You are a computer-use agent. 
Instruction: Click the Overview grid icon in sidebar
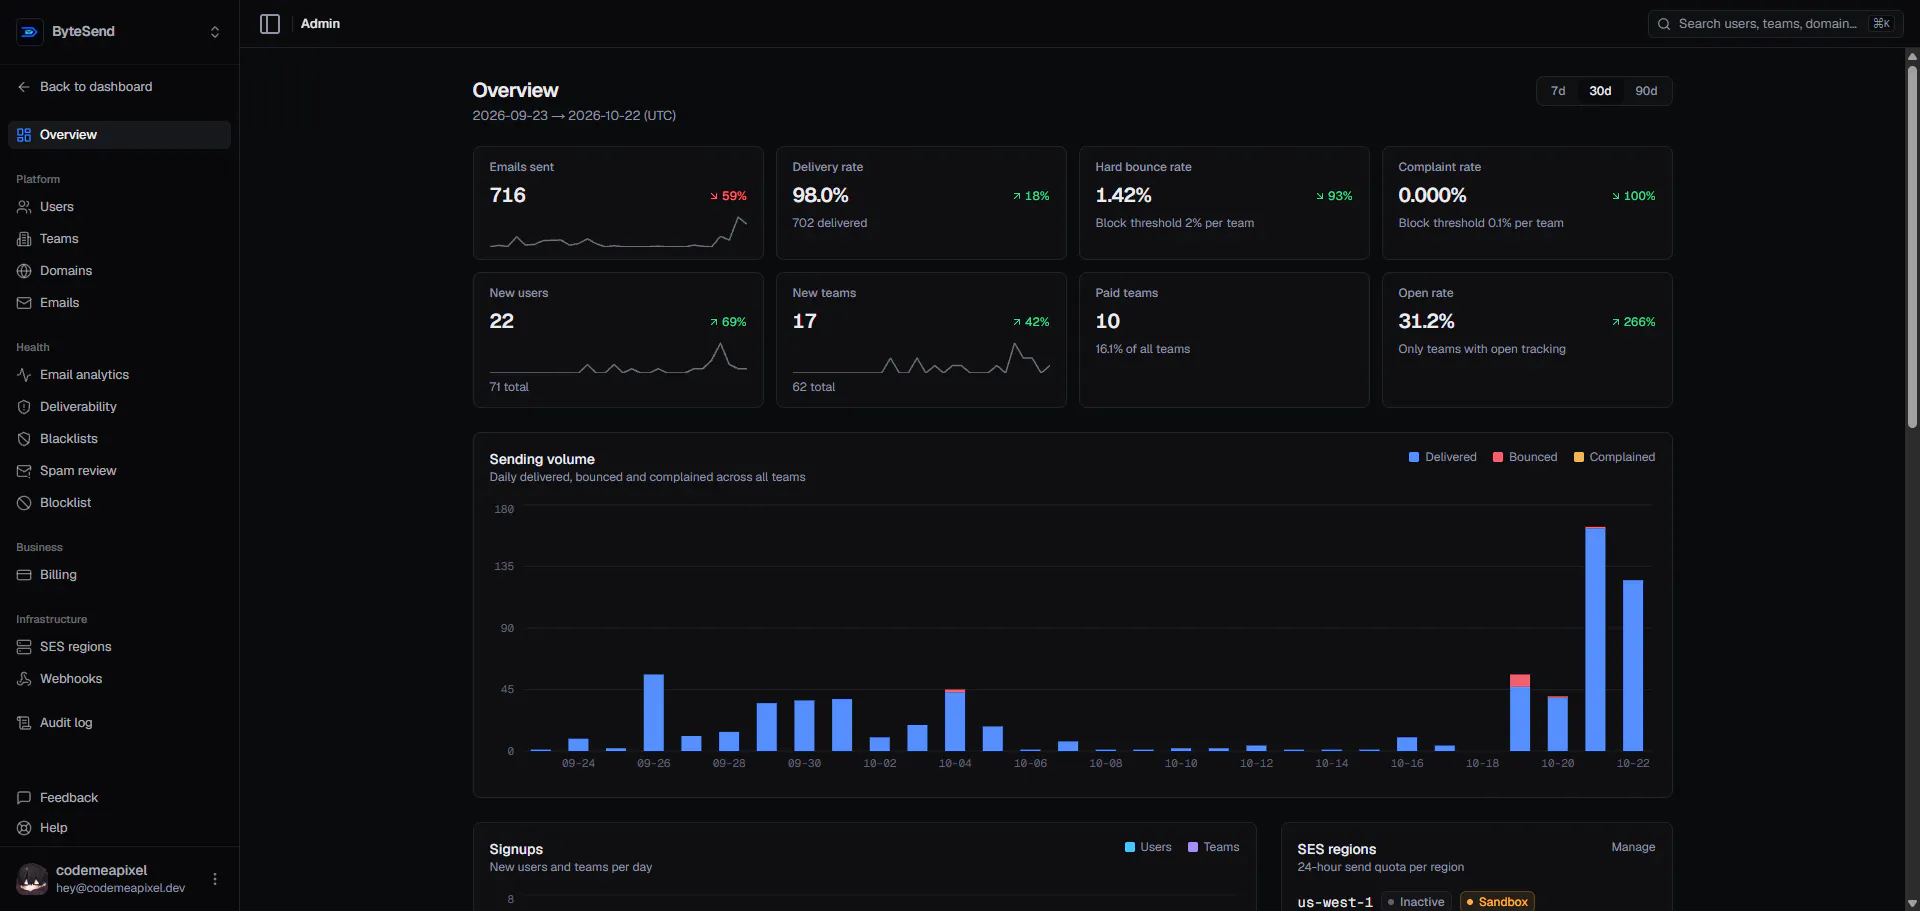(24, 135)
